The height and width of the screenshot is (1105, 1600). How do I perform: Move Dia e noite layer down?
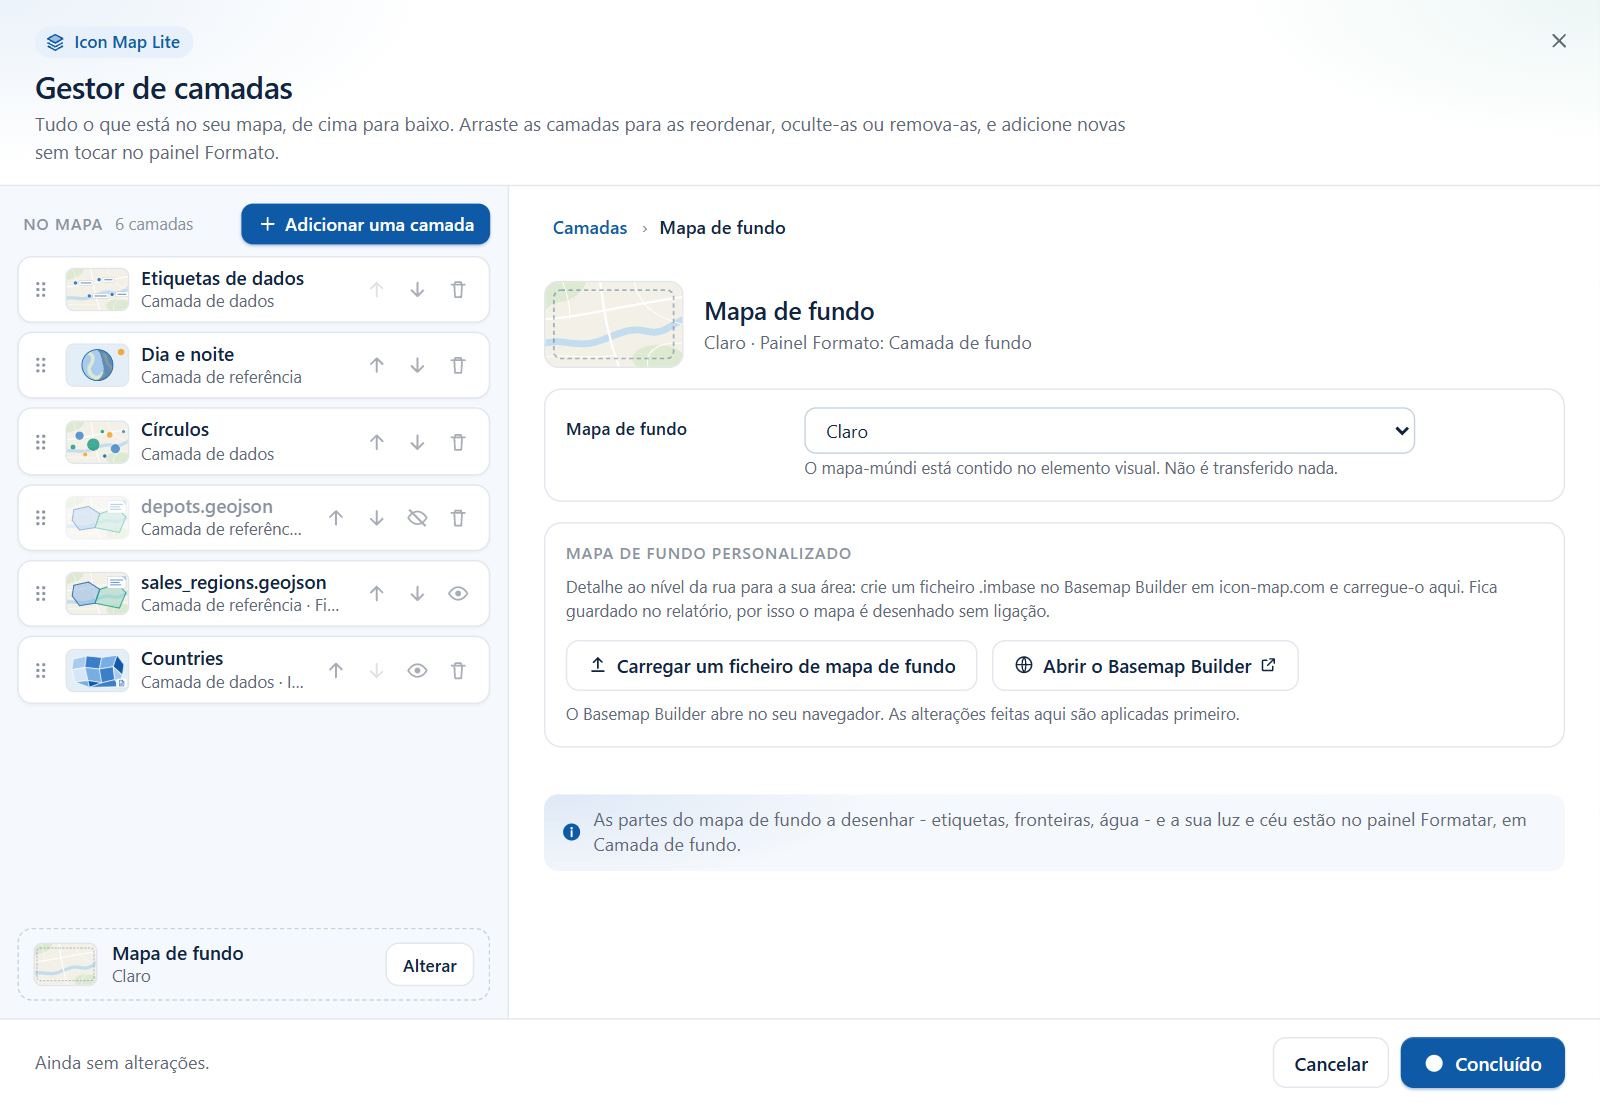(417, 366)
